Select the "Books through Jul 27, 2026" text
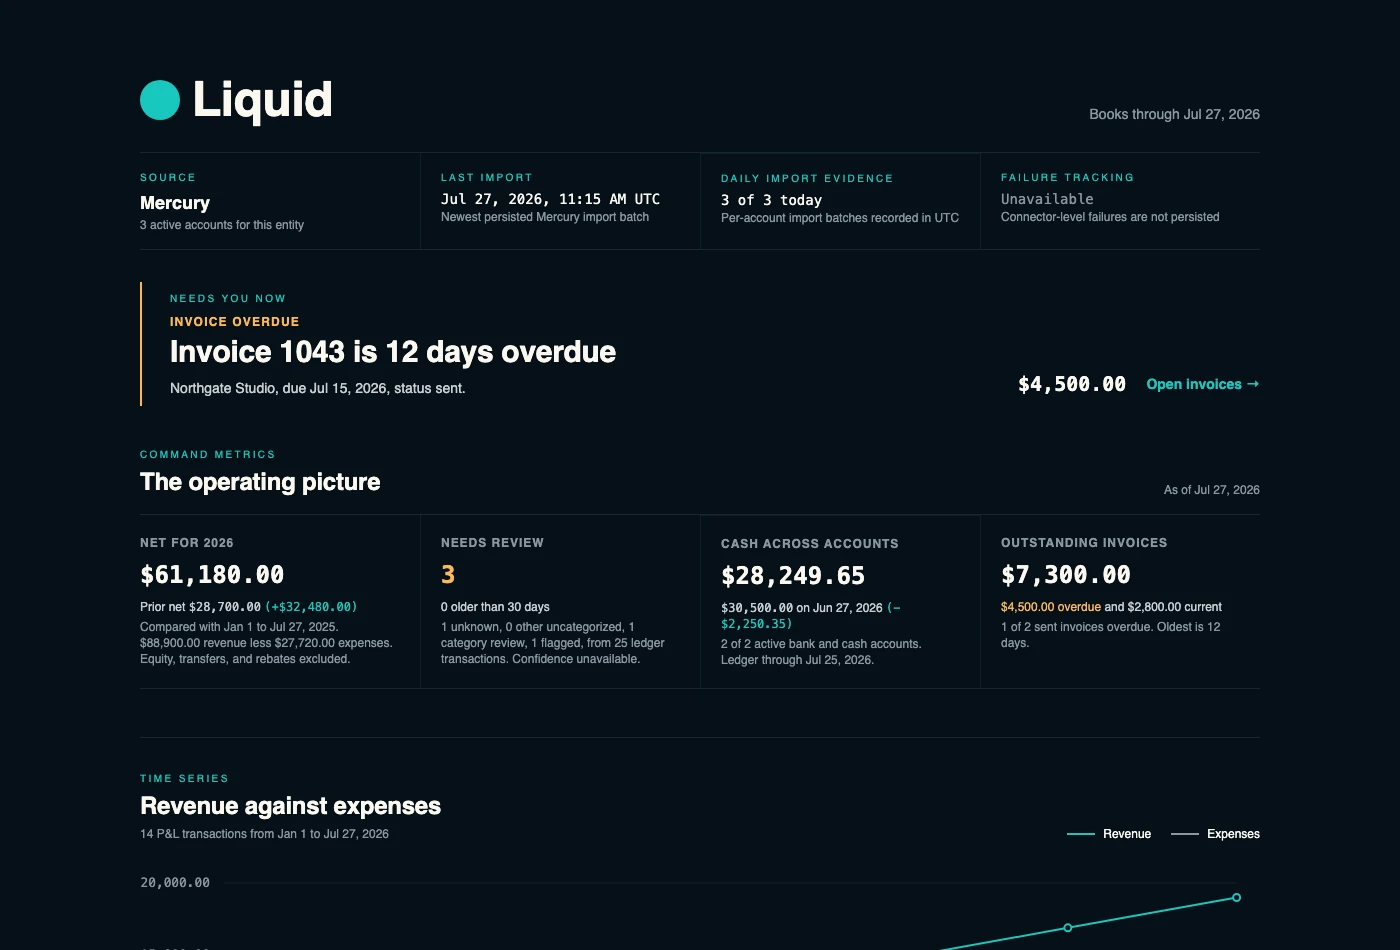The image size is (1400, 950). click(1174, 114)
